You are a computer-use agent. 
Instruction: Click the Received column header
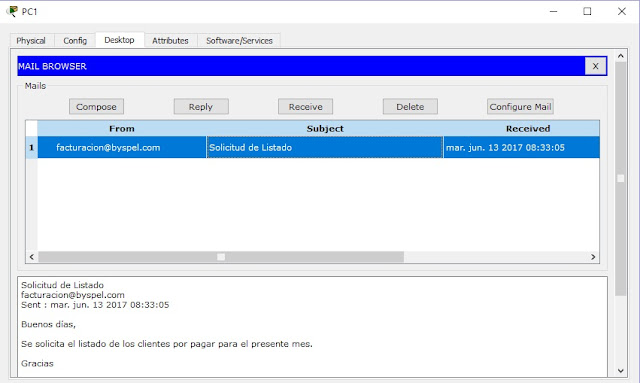pyautogui.click(x=528, y=129)
